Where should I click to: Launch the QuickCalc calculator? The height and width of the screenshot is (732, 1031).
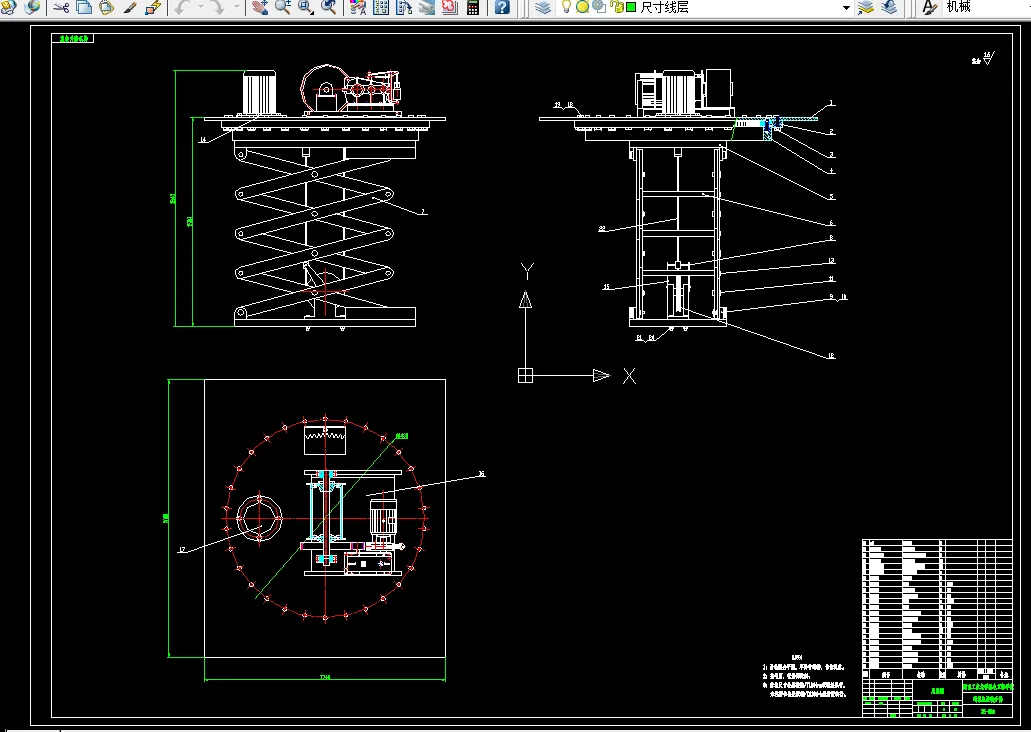(473, 7)
